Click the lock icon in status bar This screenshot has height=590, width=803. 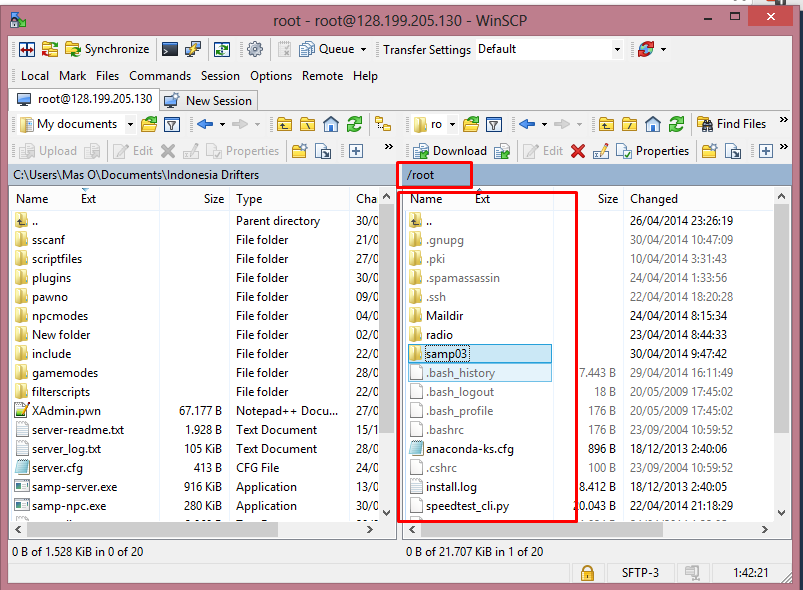587,573
